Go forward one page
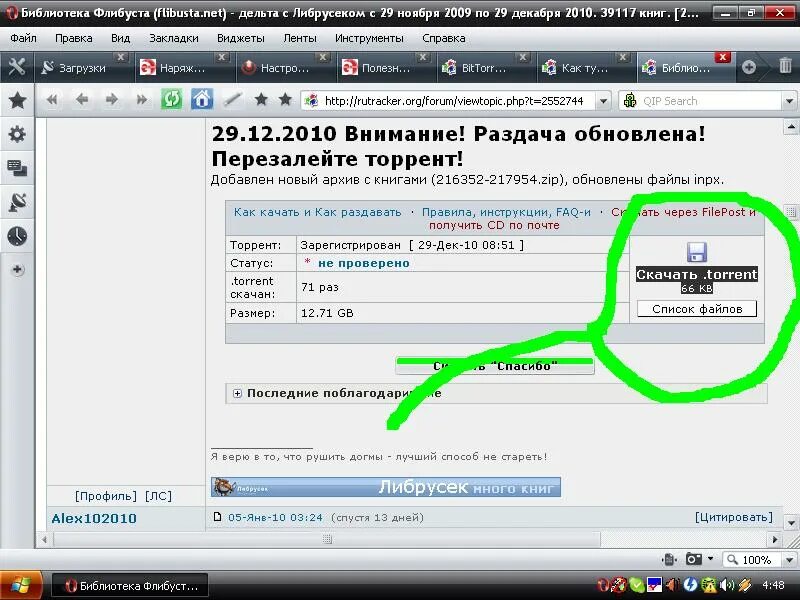This screenshot has height=600, width=800. click(x=111, y=100)
